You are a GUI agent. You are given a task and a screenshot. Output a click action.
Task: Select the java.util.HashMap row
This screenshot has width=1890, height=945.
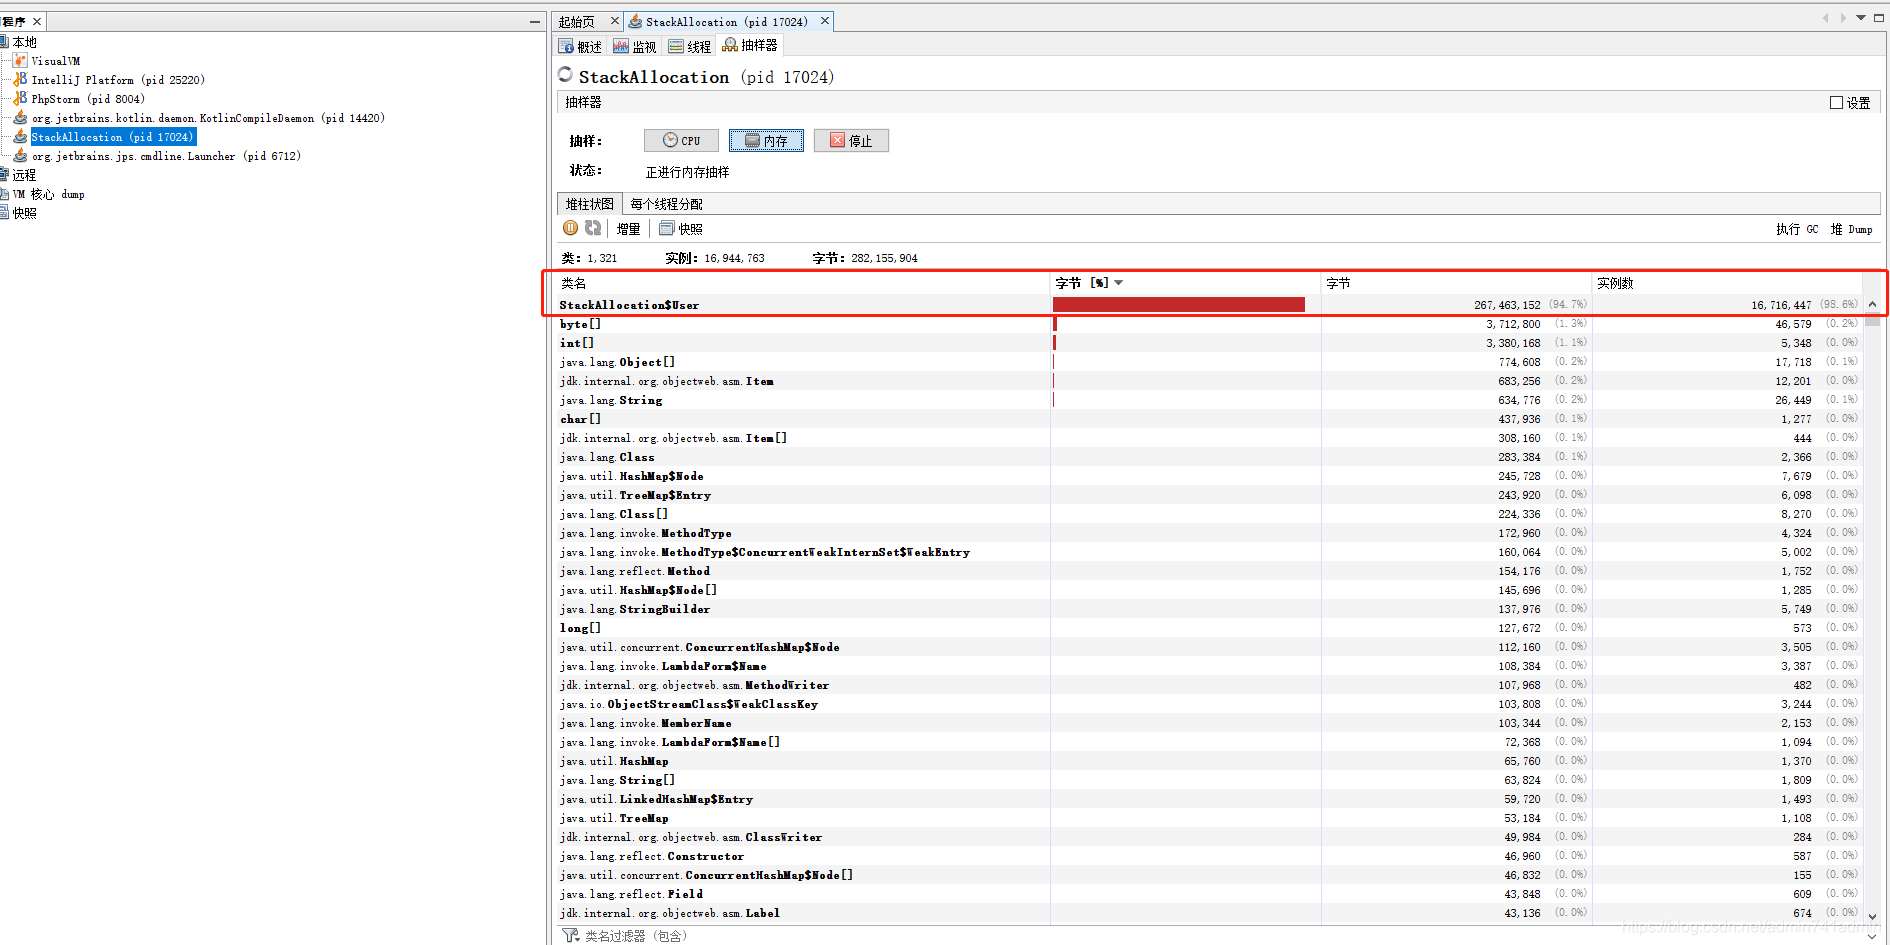pos(1209,761)
